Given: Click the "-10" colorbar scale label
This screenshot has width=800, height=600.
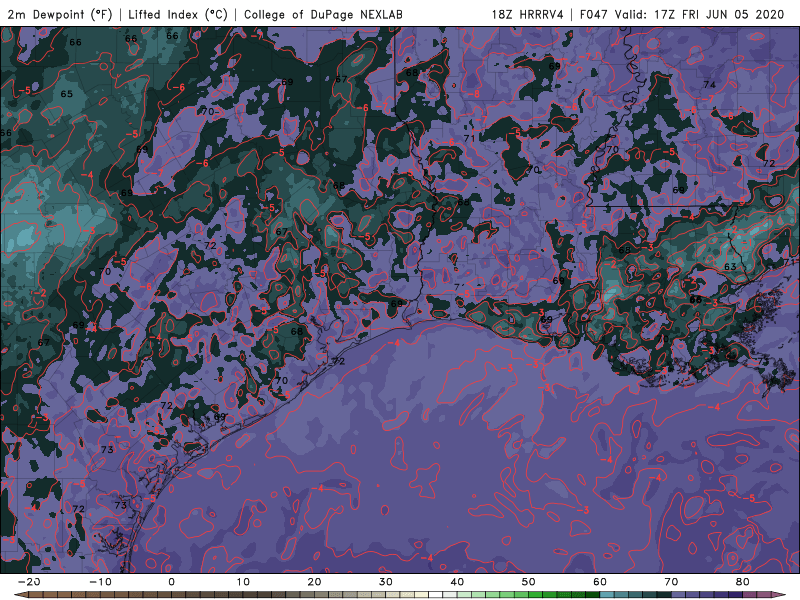Looking at the screenshot, I should click(100, 582).
